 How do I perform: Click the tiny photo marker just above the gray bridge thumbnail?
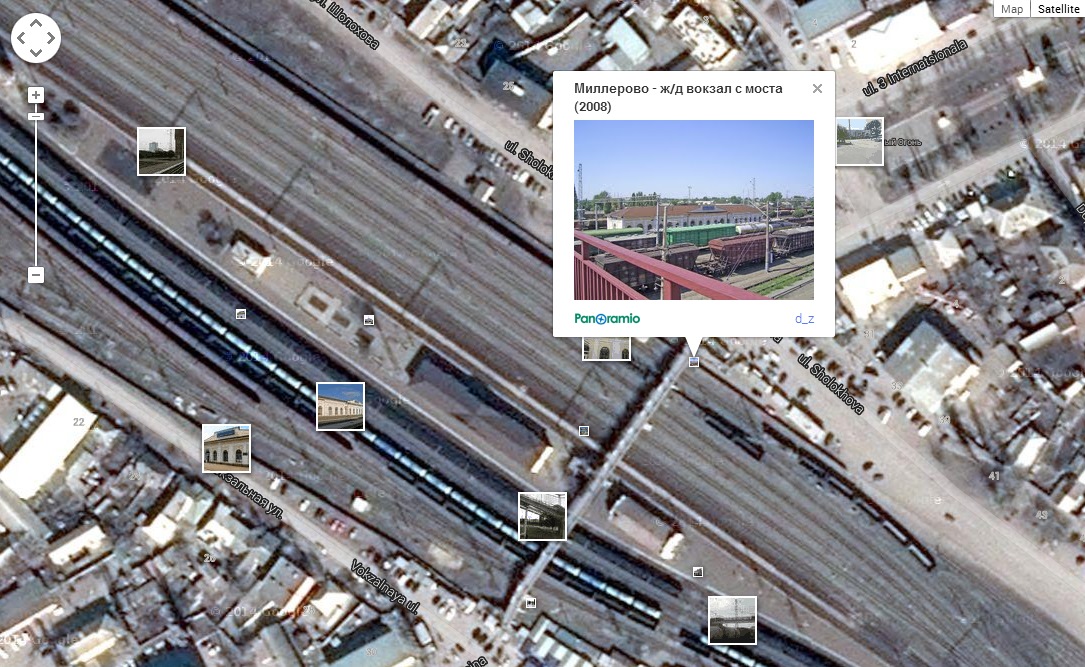click(x=698, y=572)
